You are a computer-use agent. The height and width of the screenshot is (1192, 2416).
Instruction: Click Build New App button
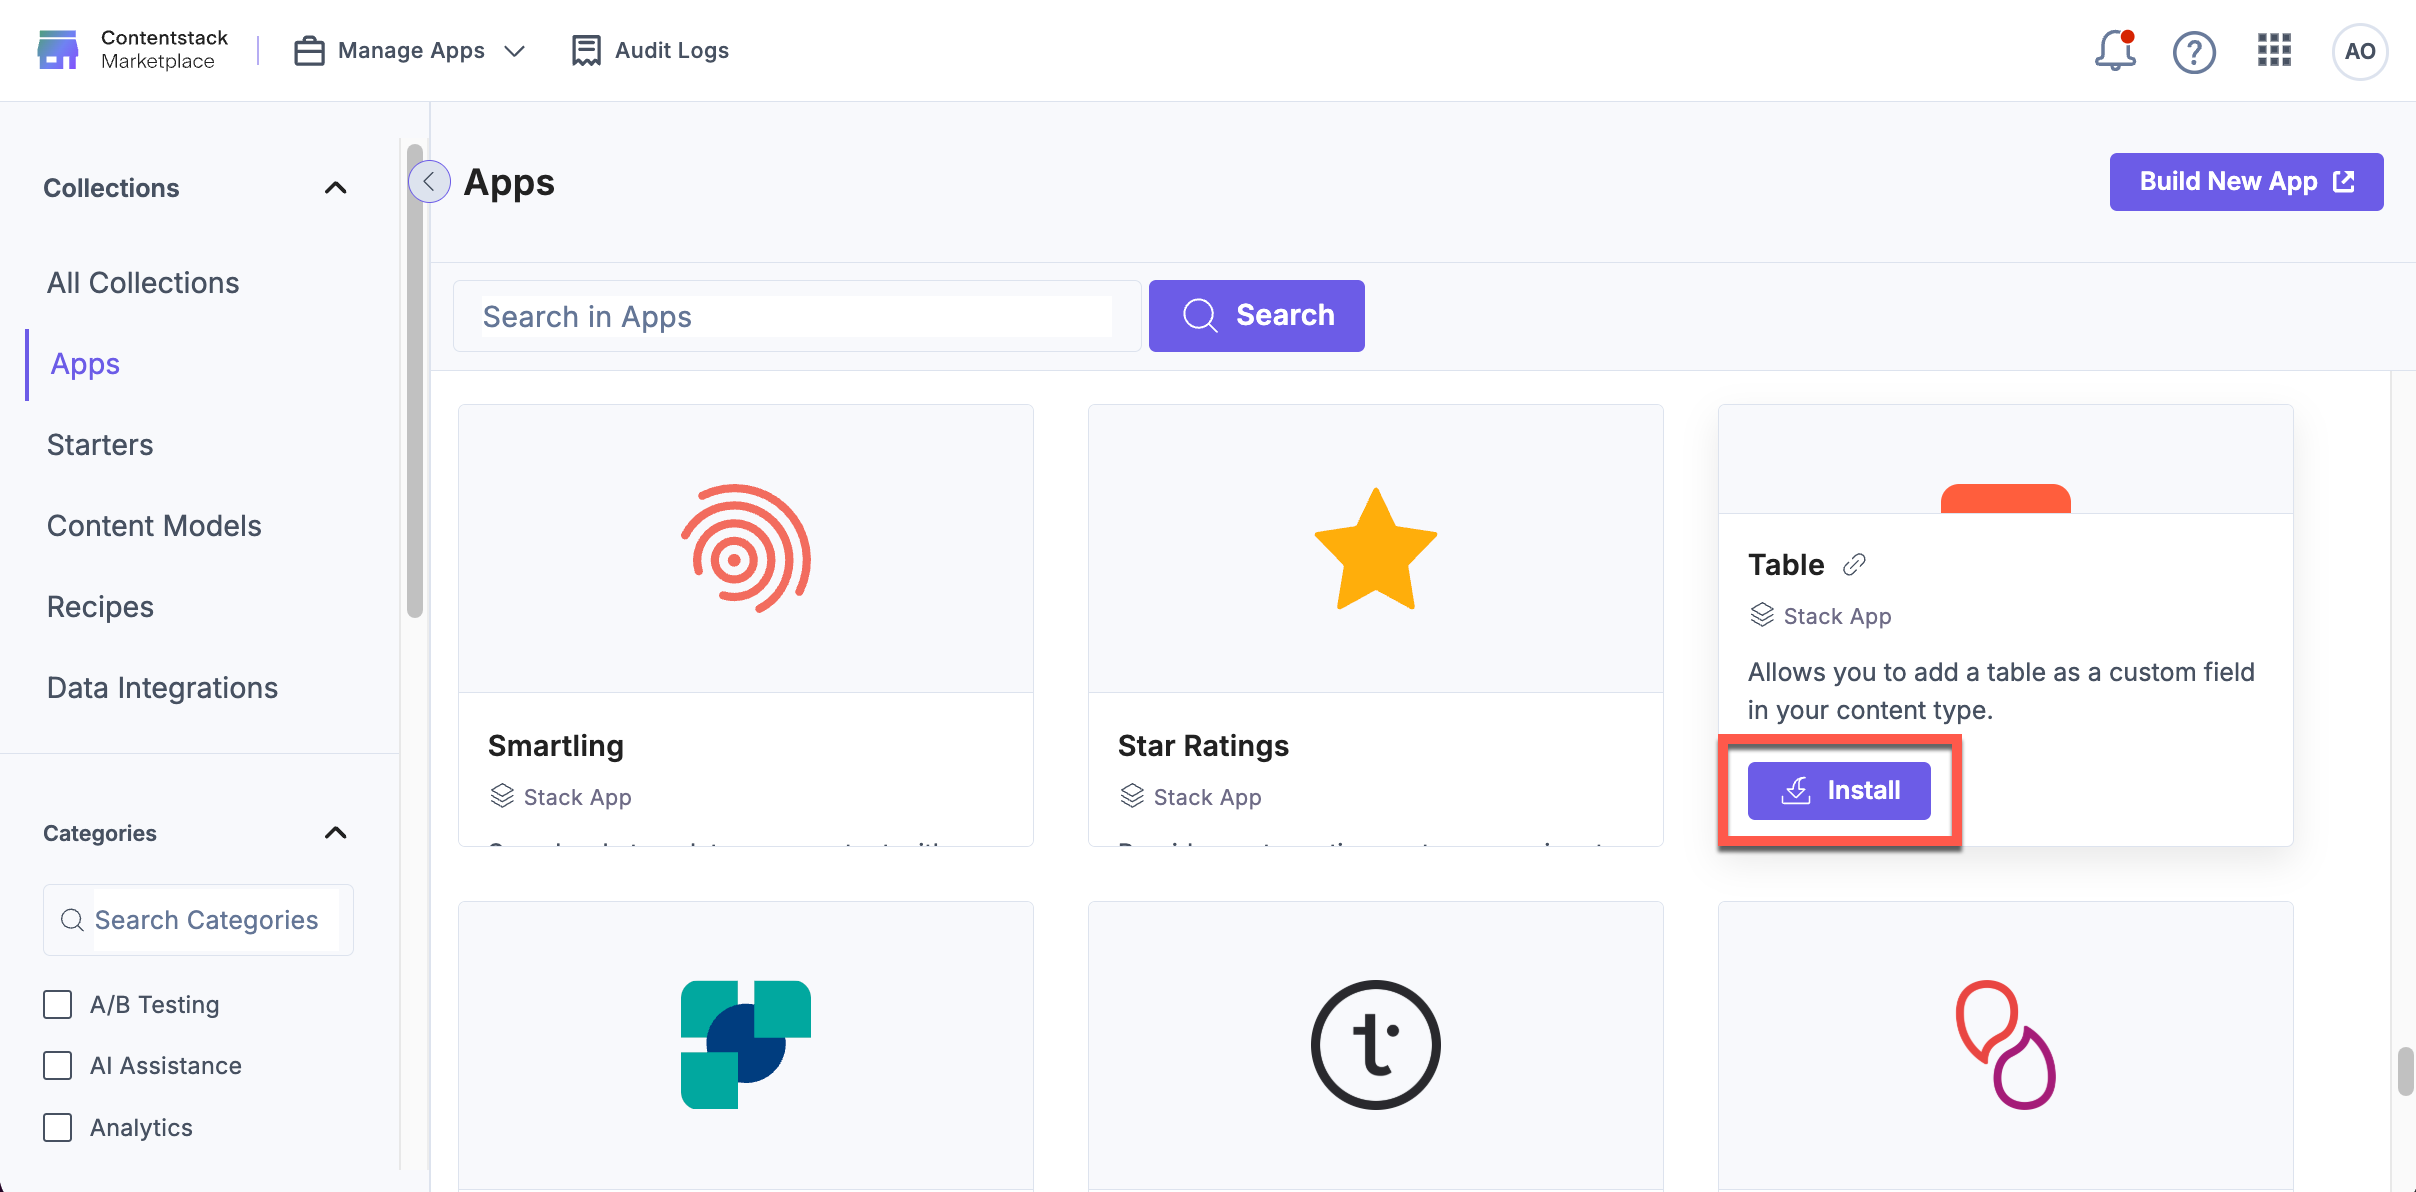(2246, 182)
